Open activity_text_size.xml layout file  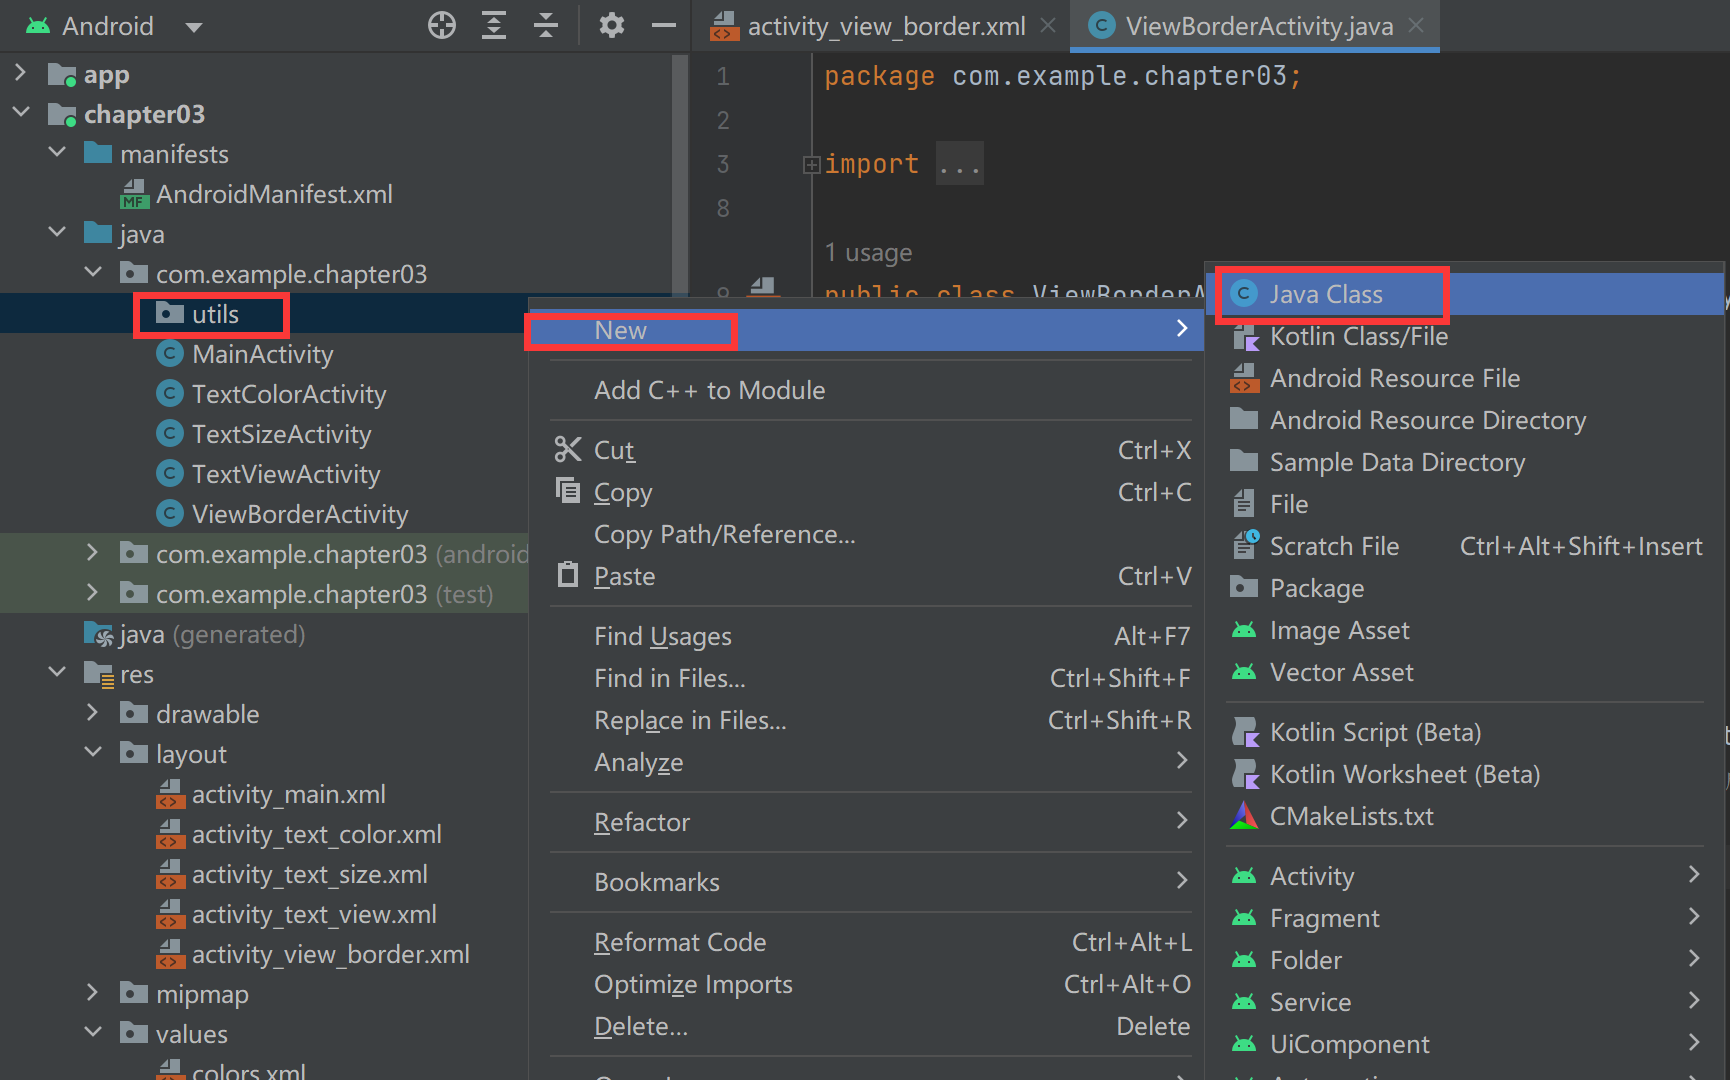[x=292, y=874]
